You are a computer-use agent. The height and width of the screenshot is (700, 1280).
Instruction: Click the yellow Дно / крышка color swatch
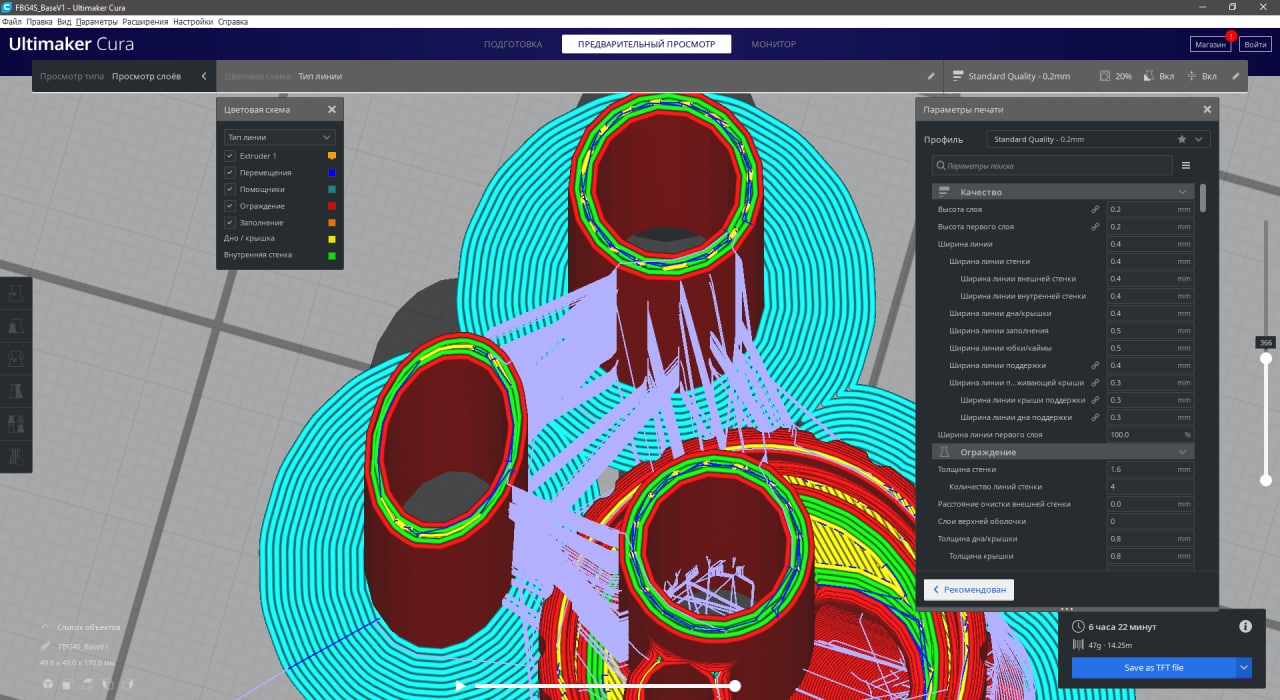point(332,239)
